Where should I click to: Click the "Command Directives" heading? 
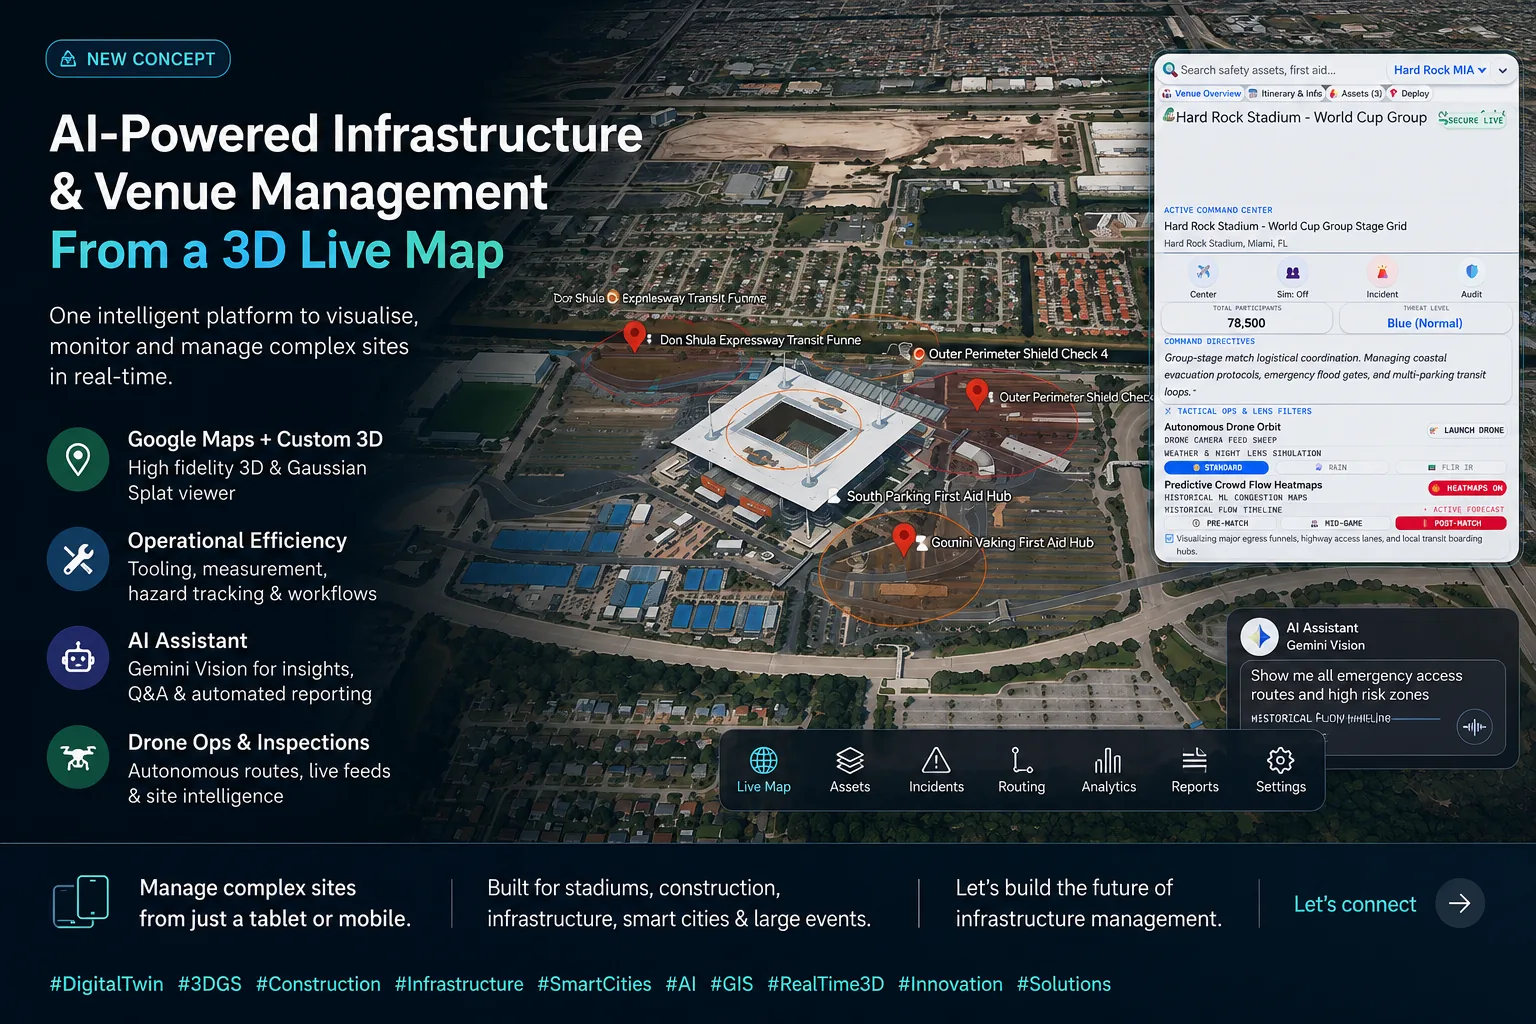pos(1209,341)
